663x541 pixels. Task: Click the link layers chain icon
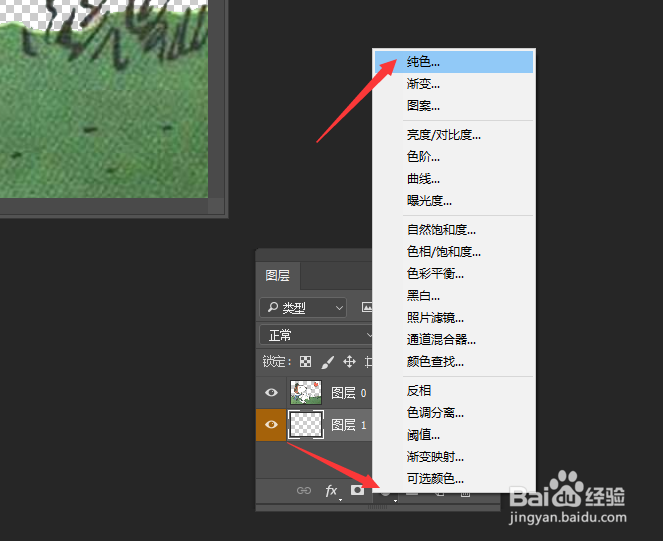point(304,491)
